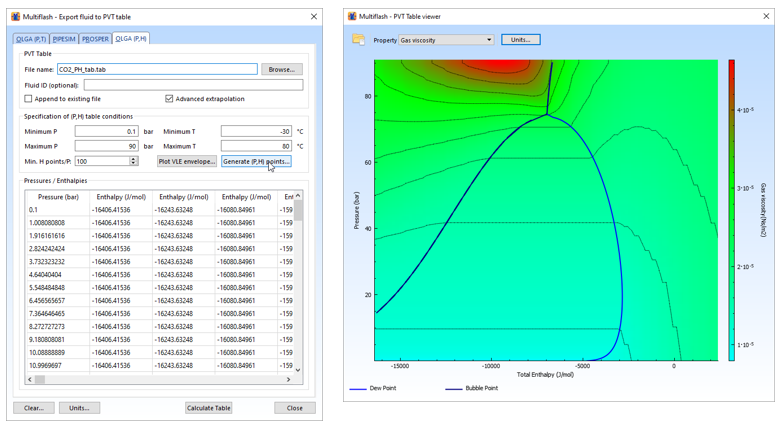Click the Browse... button
The height and width of the screenshot is (428, 782).
click(282, 69)
